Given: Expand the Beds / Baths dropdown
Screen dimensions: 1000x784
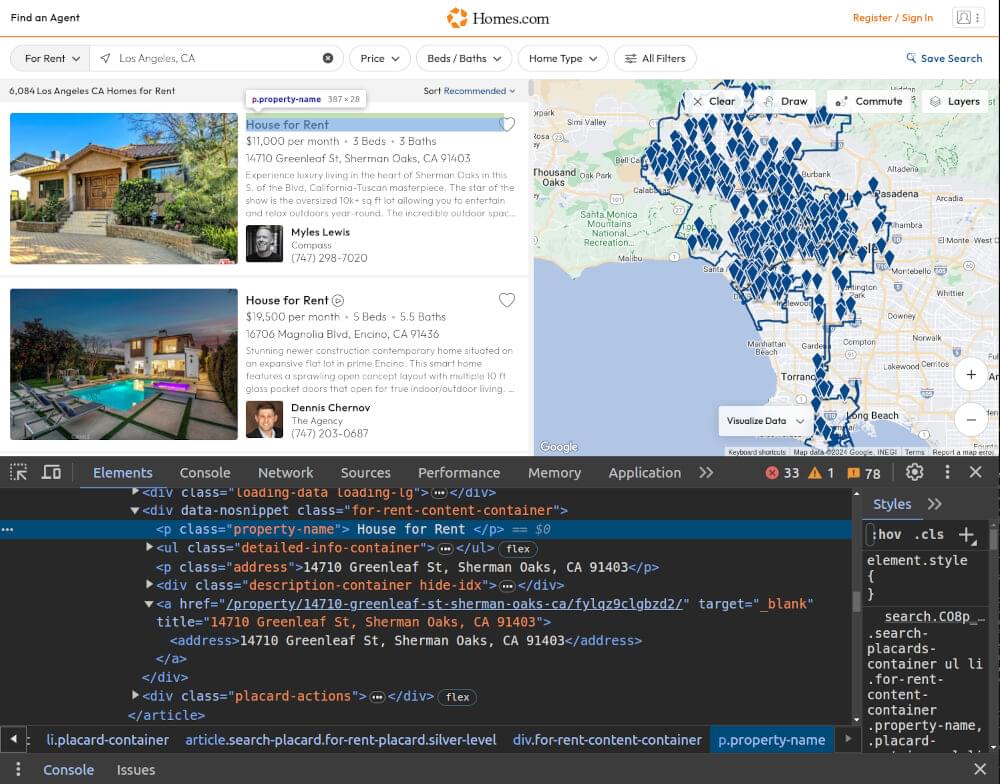Looking at the screenshot, I should coord(463,58).
